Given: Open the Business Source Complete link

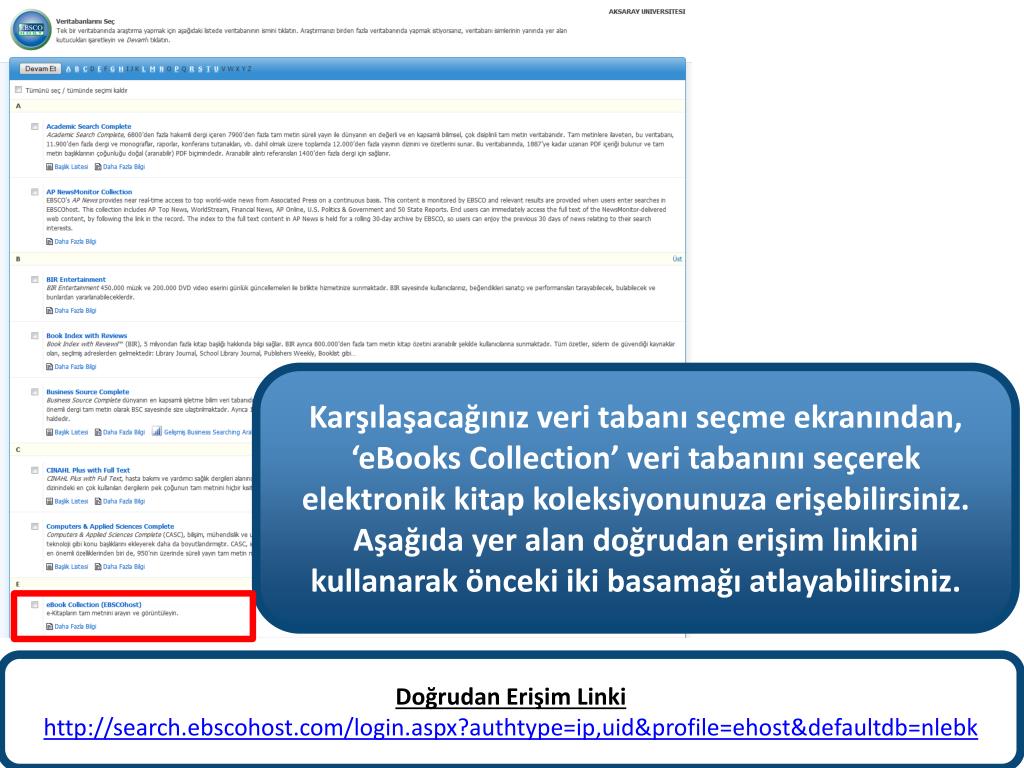Looking at the screenshot, I should [x=88, y=392].
